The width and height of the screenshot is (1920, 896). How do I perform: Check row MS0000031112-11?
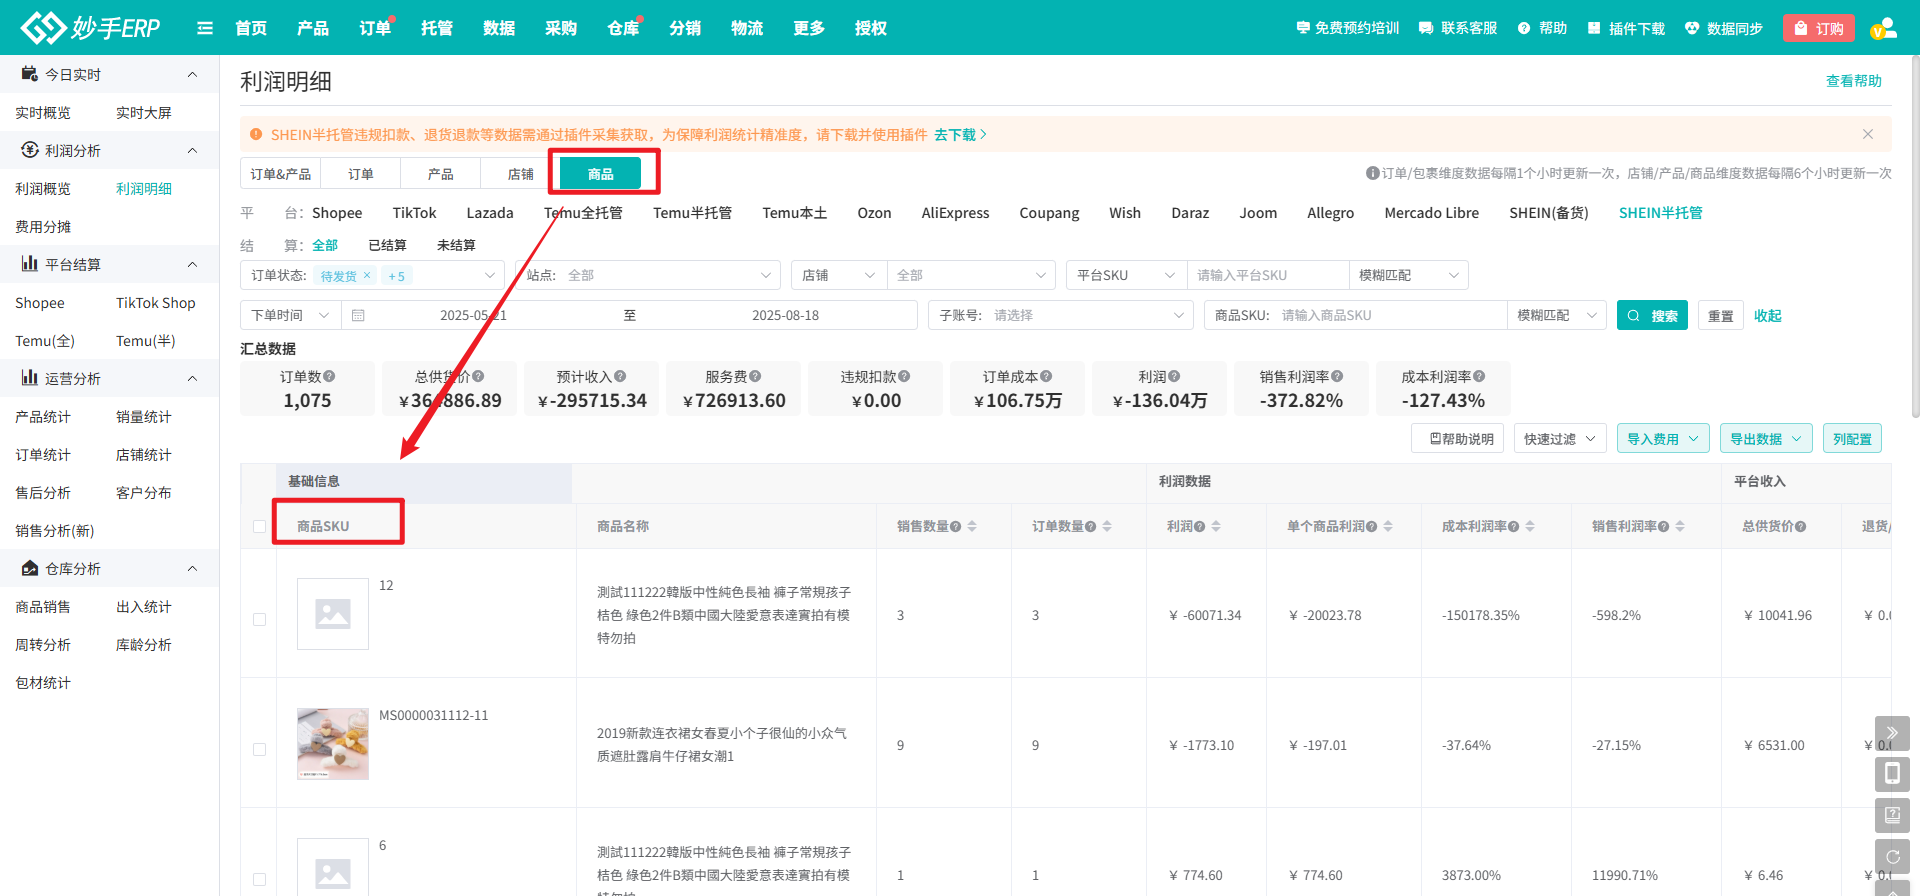(259, 749)
